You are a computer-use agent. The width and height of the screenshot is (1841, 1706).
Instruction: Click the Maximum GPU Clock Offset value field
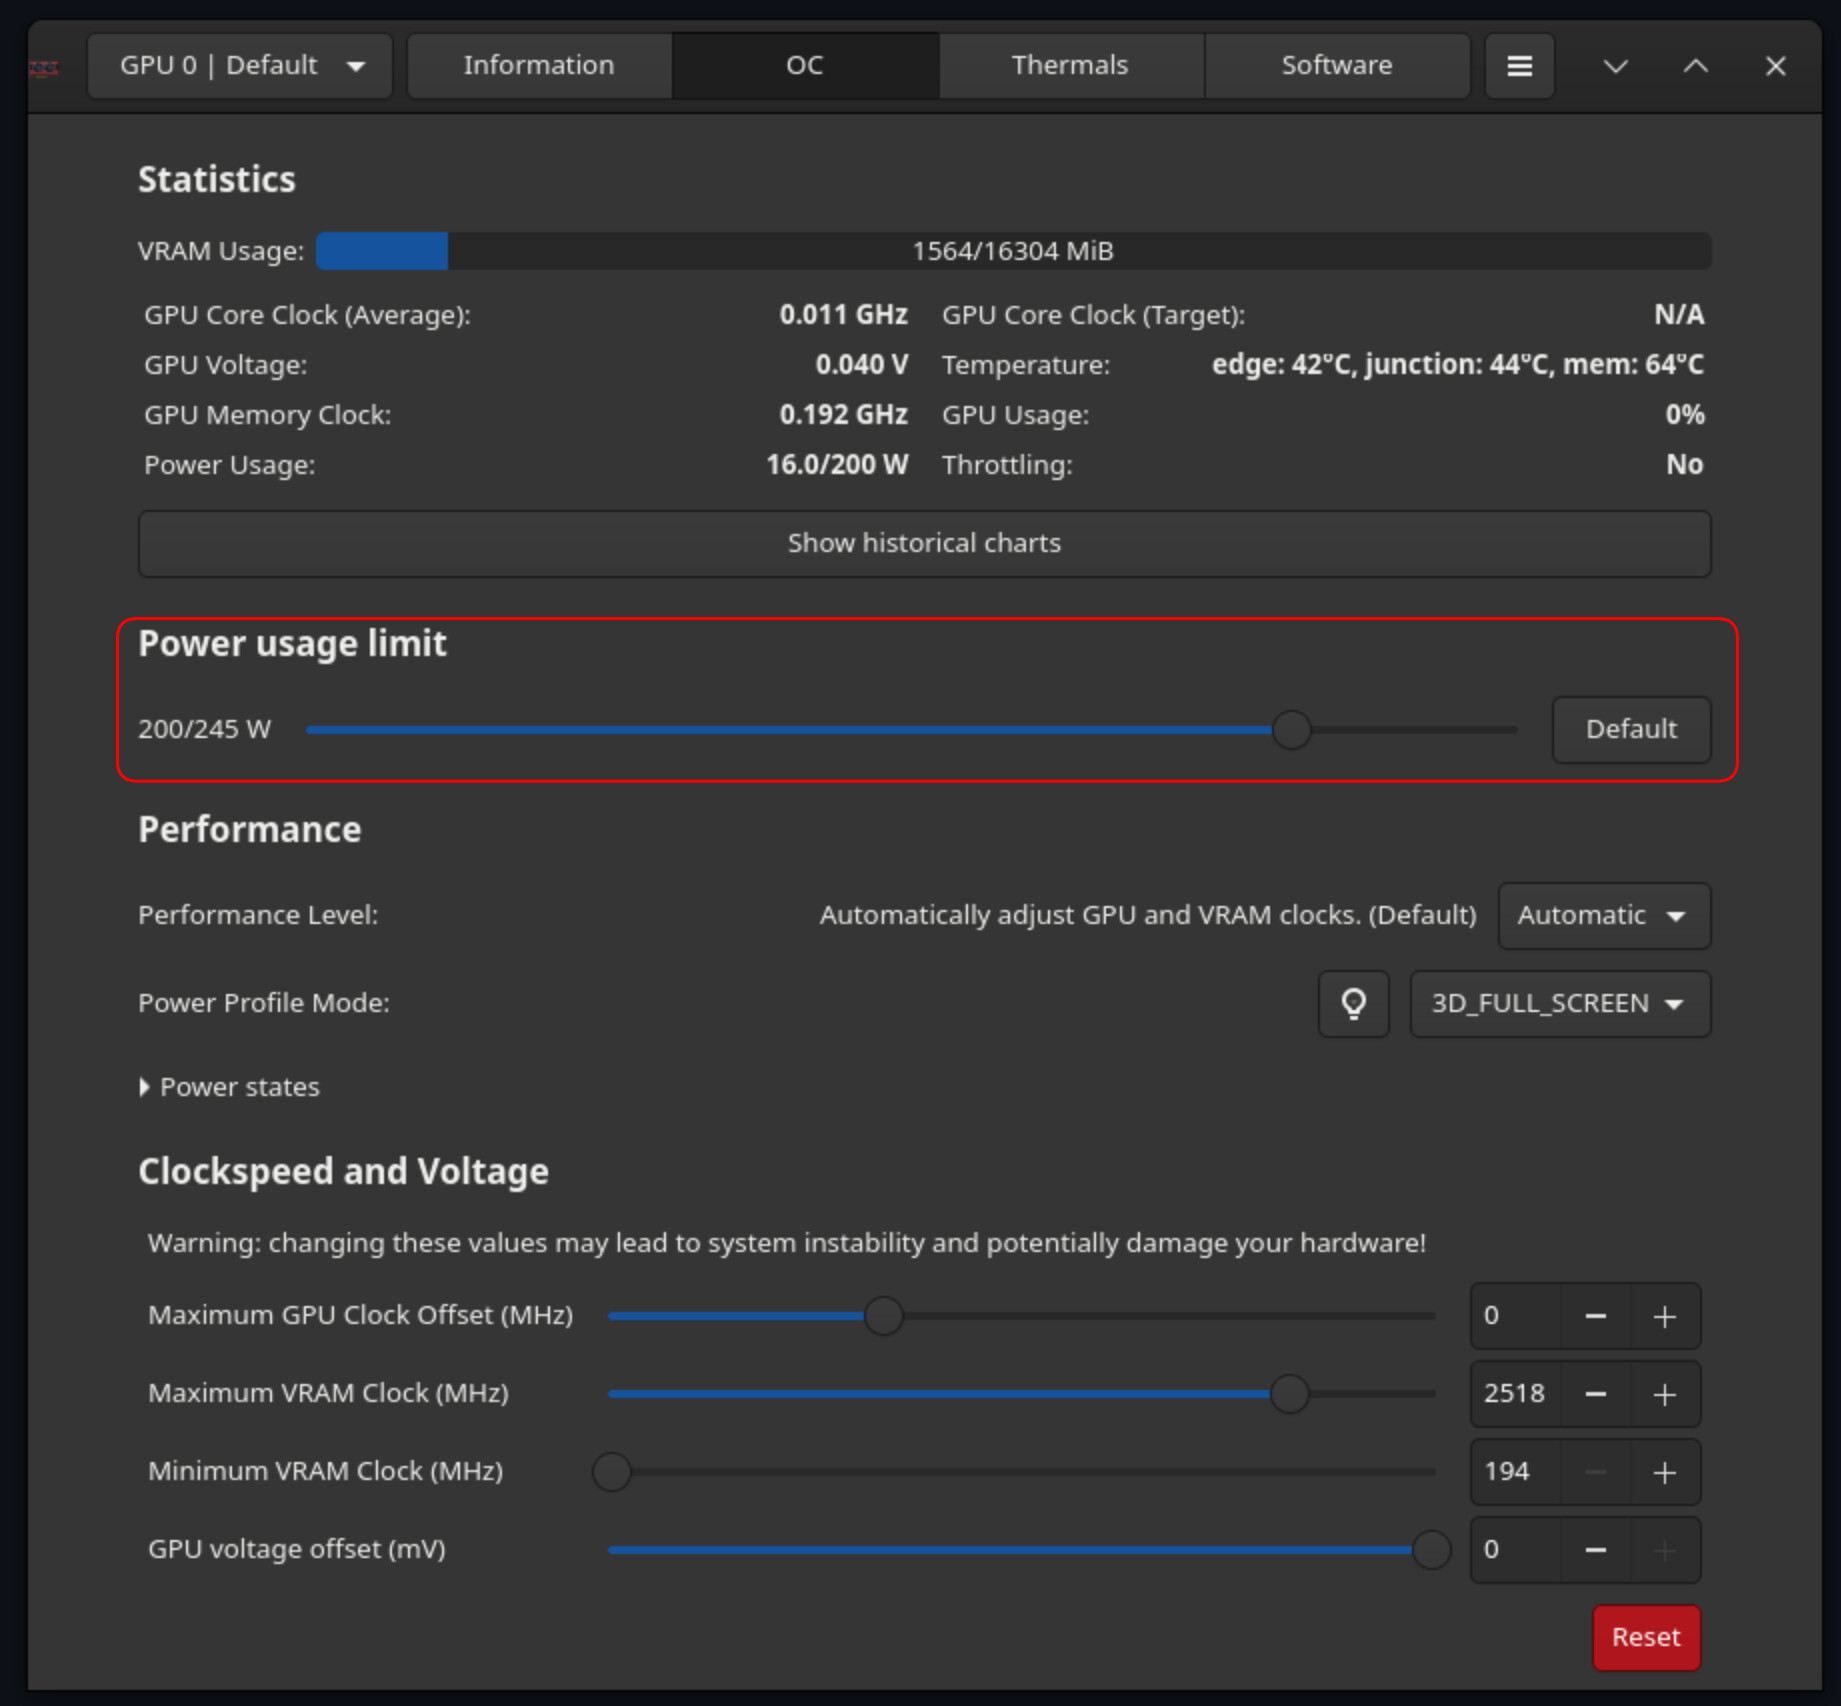1516,1316
